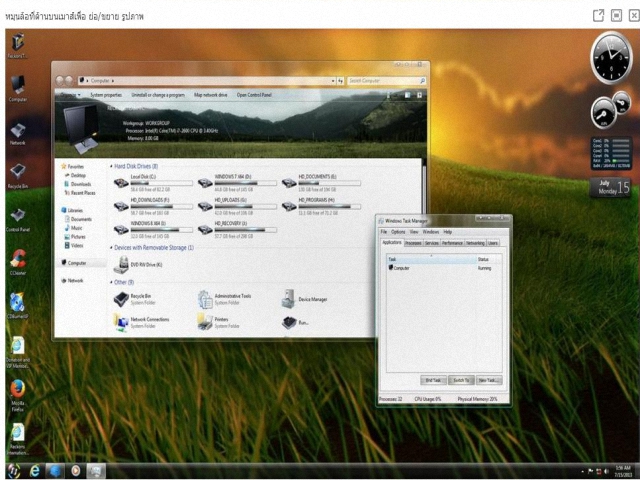Open Windows Media Player taskbar icon
This screenshot has width=640, height=480.
coord(76,471)
